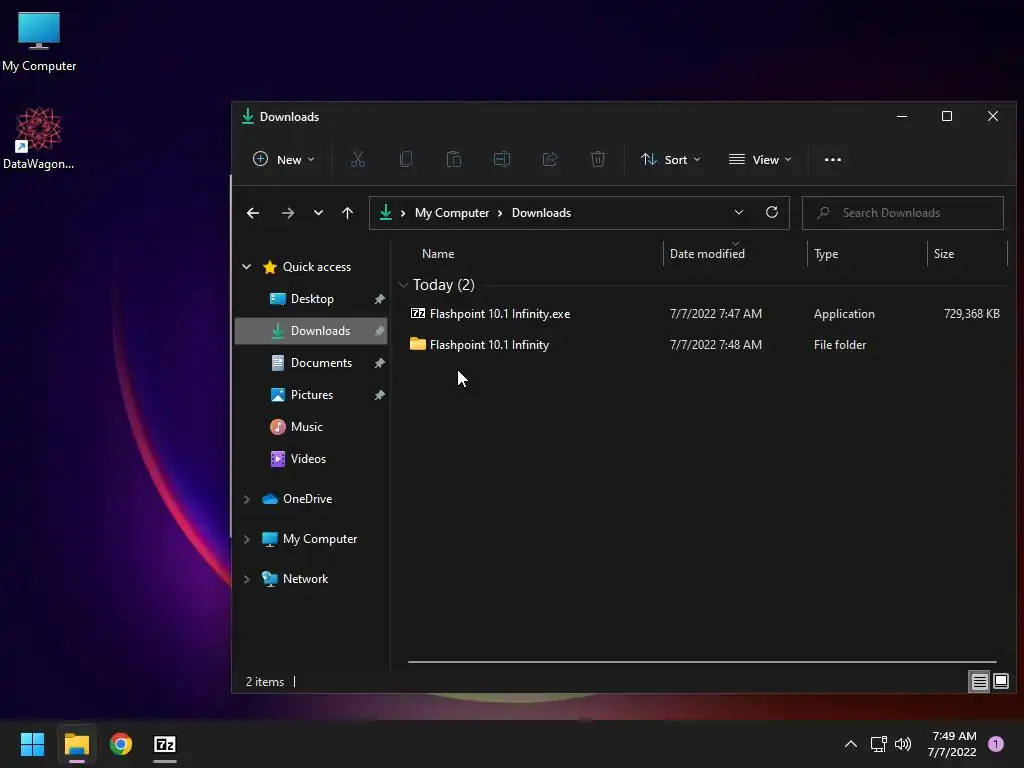Refresh the Downloads folder view
Image resolution: width=1024 pixels, height=768 pixels.
pyautogui.click(x=772, y=212)
